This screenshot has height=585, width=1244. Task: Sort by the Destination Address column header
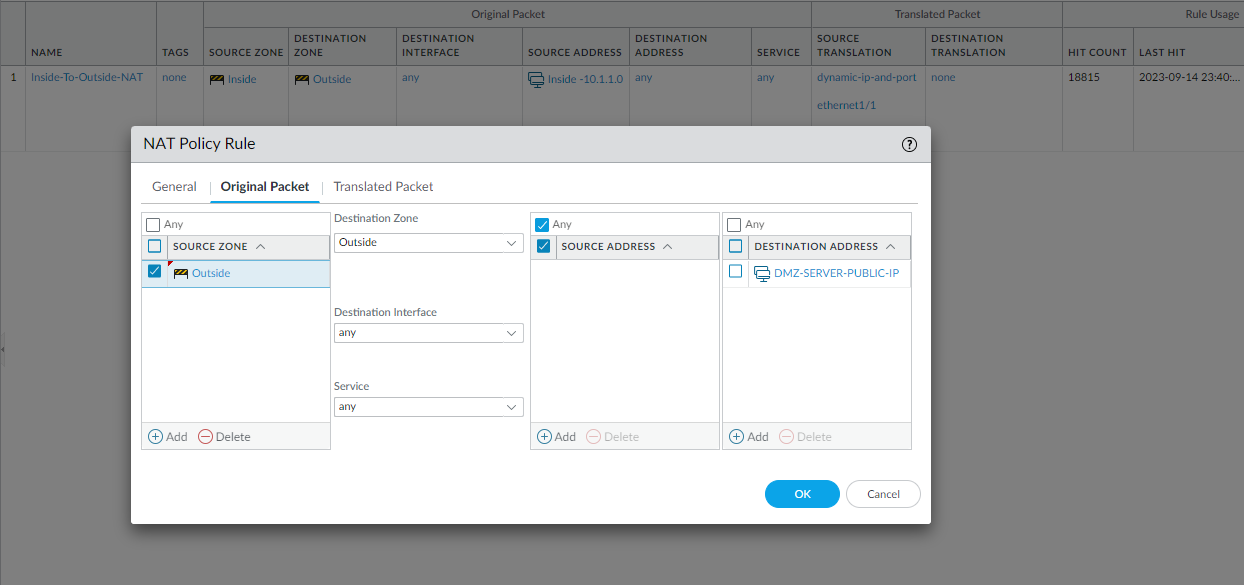(816, 247)
